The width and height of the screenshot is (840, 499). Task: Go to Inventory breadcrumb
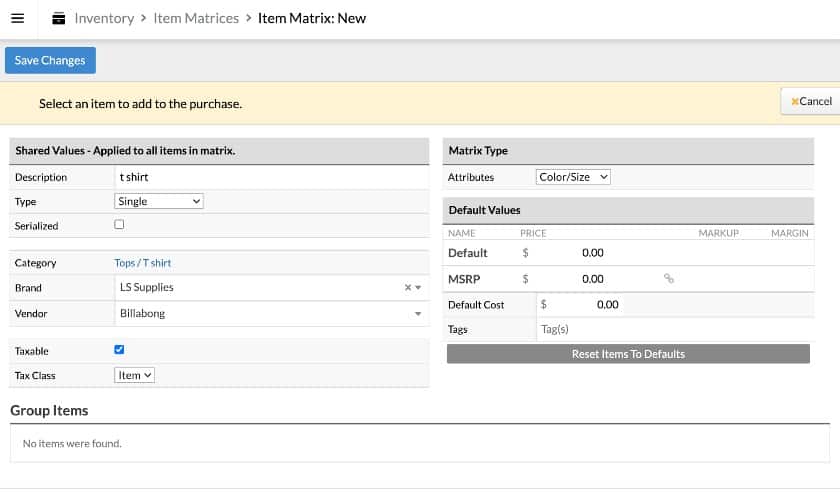(x=104, y=18)
